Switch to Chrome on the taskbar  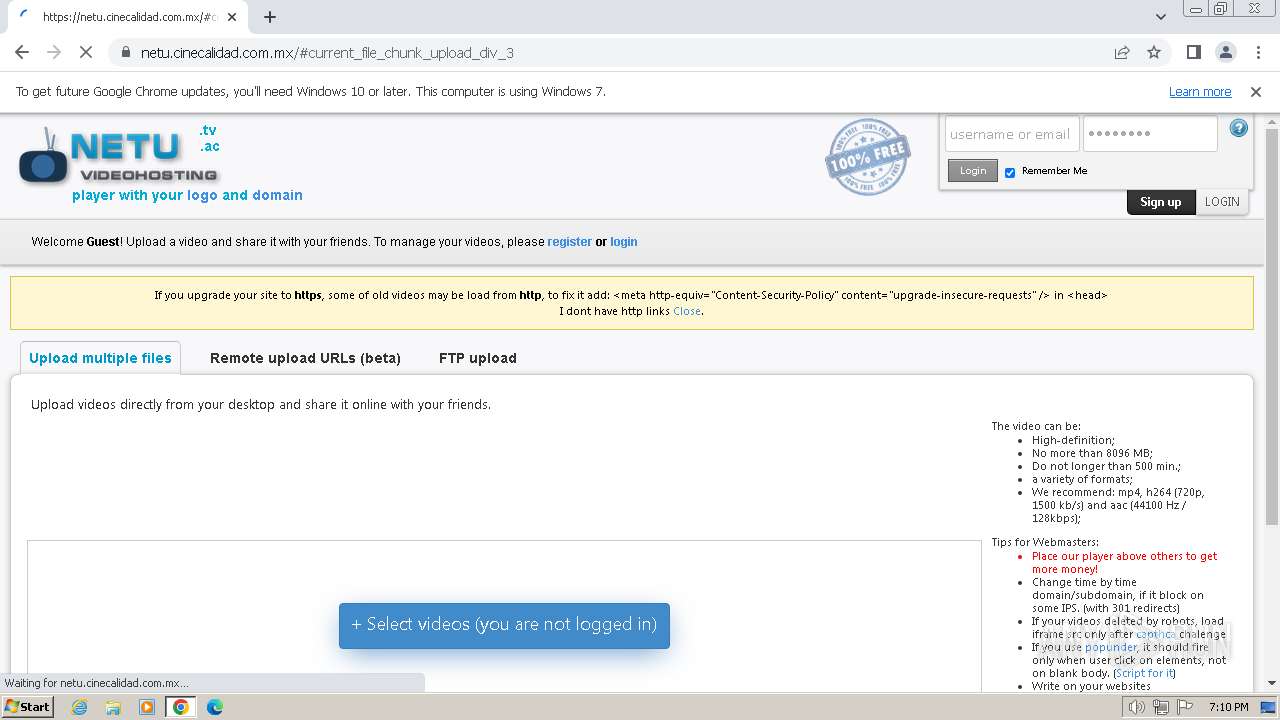180,707
